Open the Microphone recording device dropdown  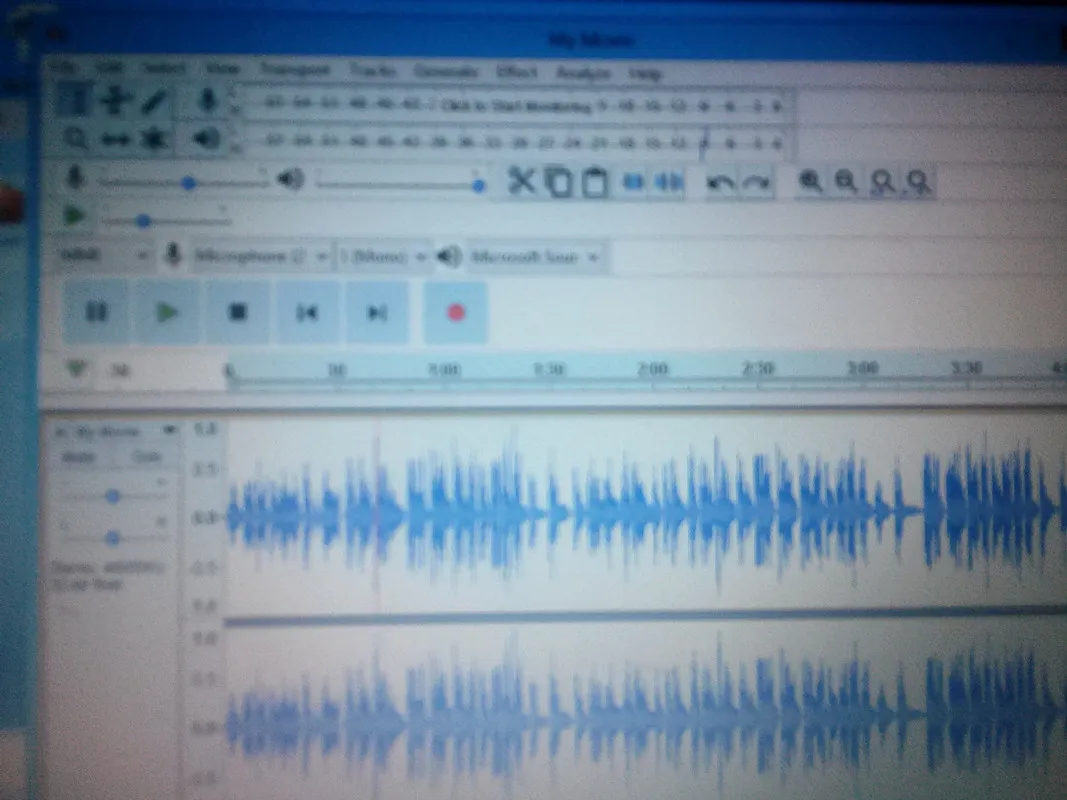[260, 256]
